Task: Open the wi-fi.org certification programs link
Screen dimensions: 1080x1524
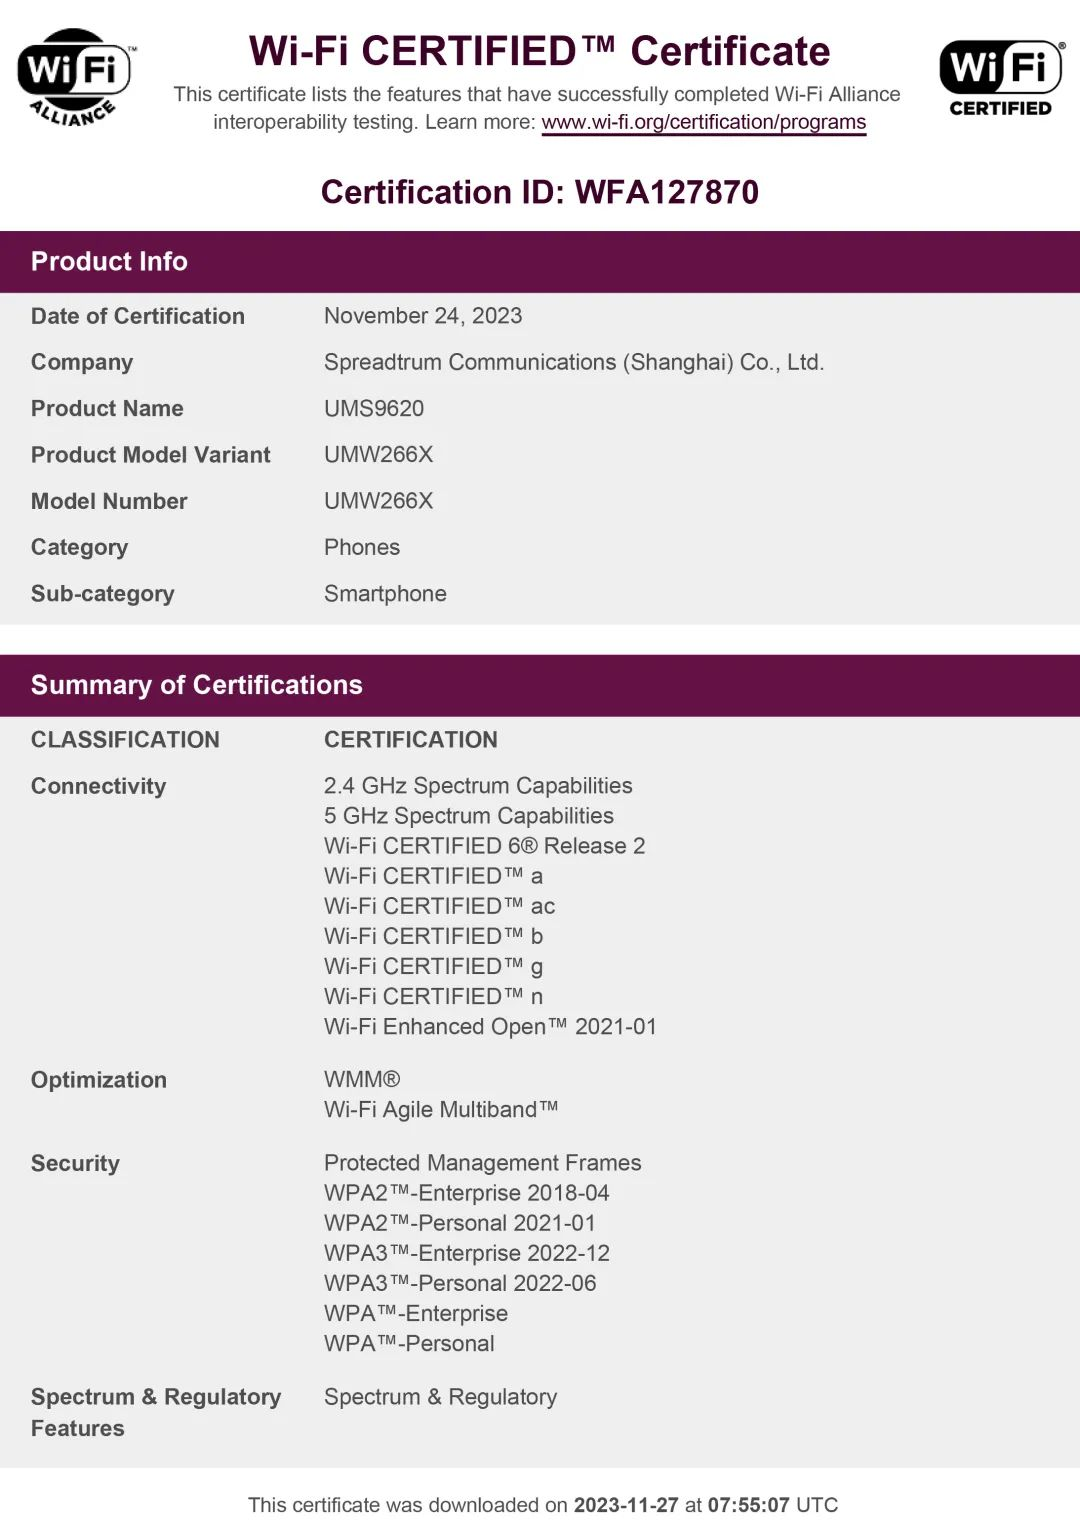Action: (704, 122)
